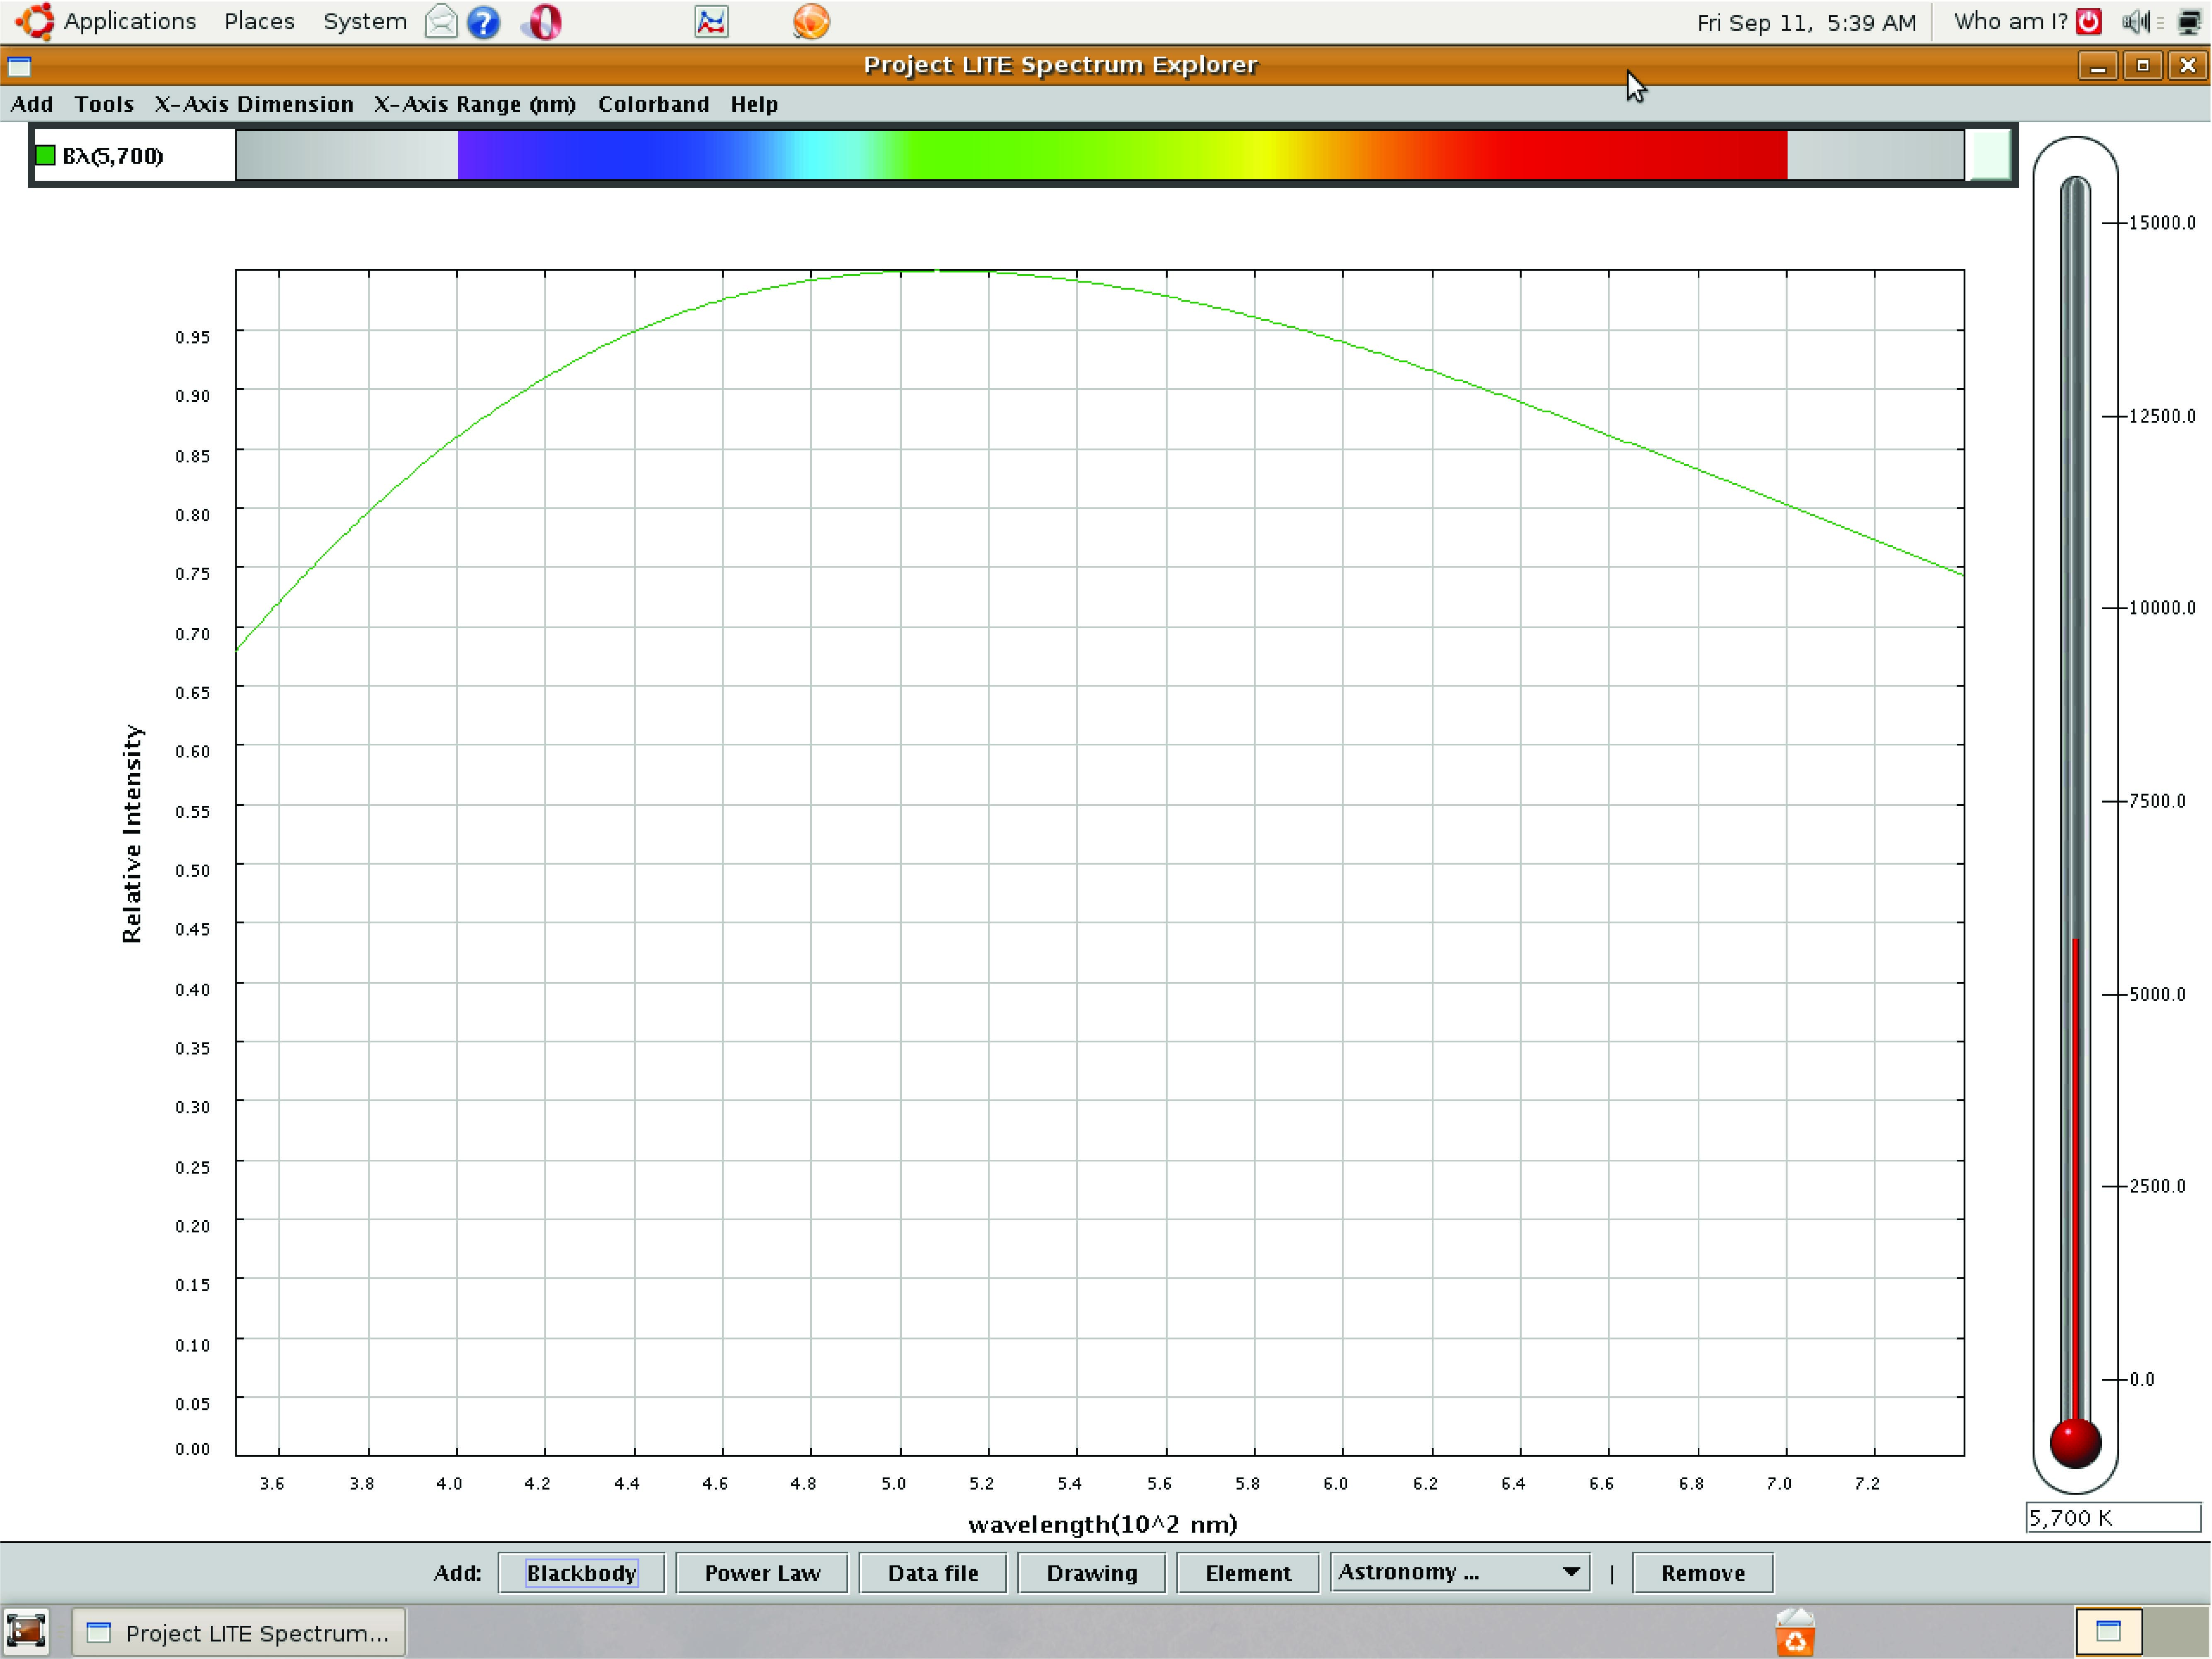
Task: Click the chart application panel icon
Action: coord(711,22)
